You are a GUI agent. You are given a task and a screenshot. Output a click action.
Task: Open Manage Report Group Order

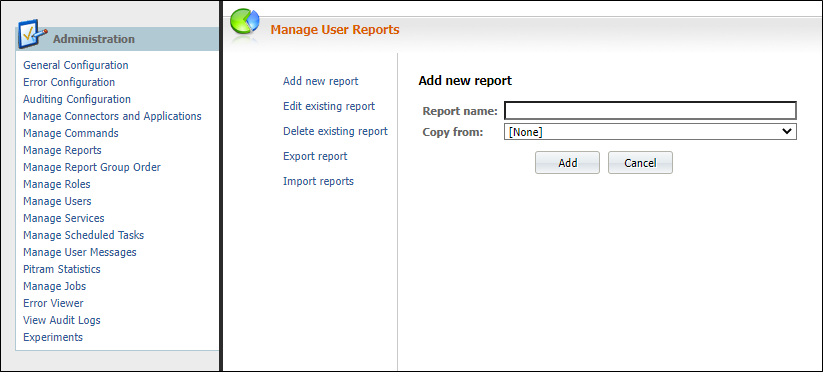[92, 167]
